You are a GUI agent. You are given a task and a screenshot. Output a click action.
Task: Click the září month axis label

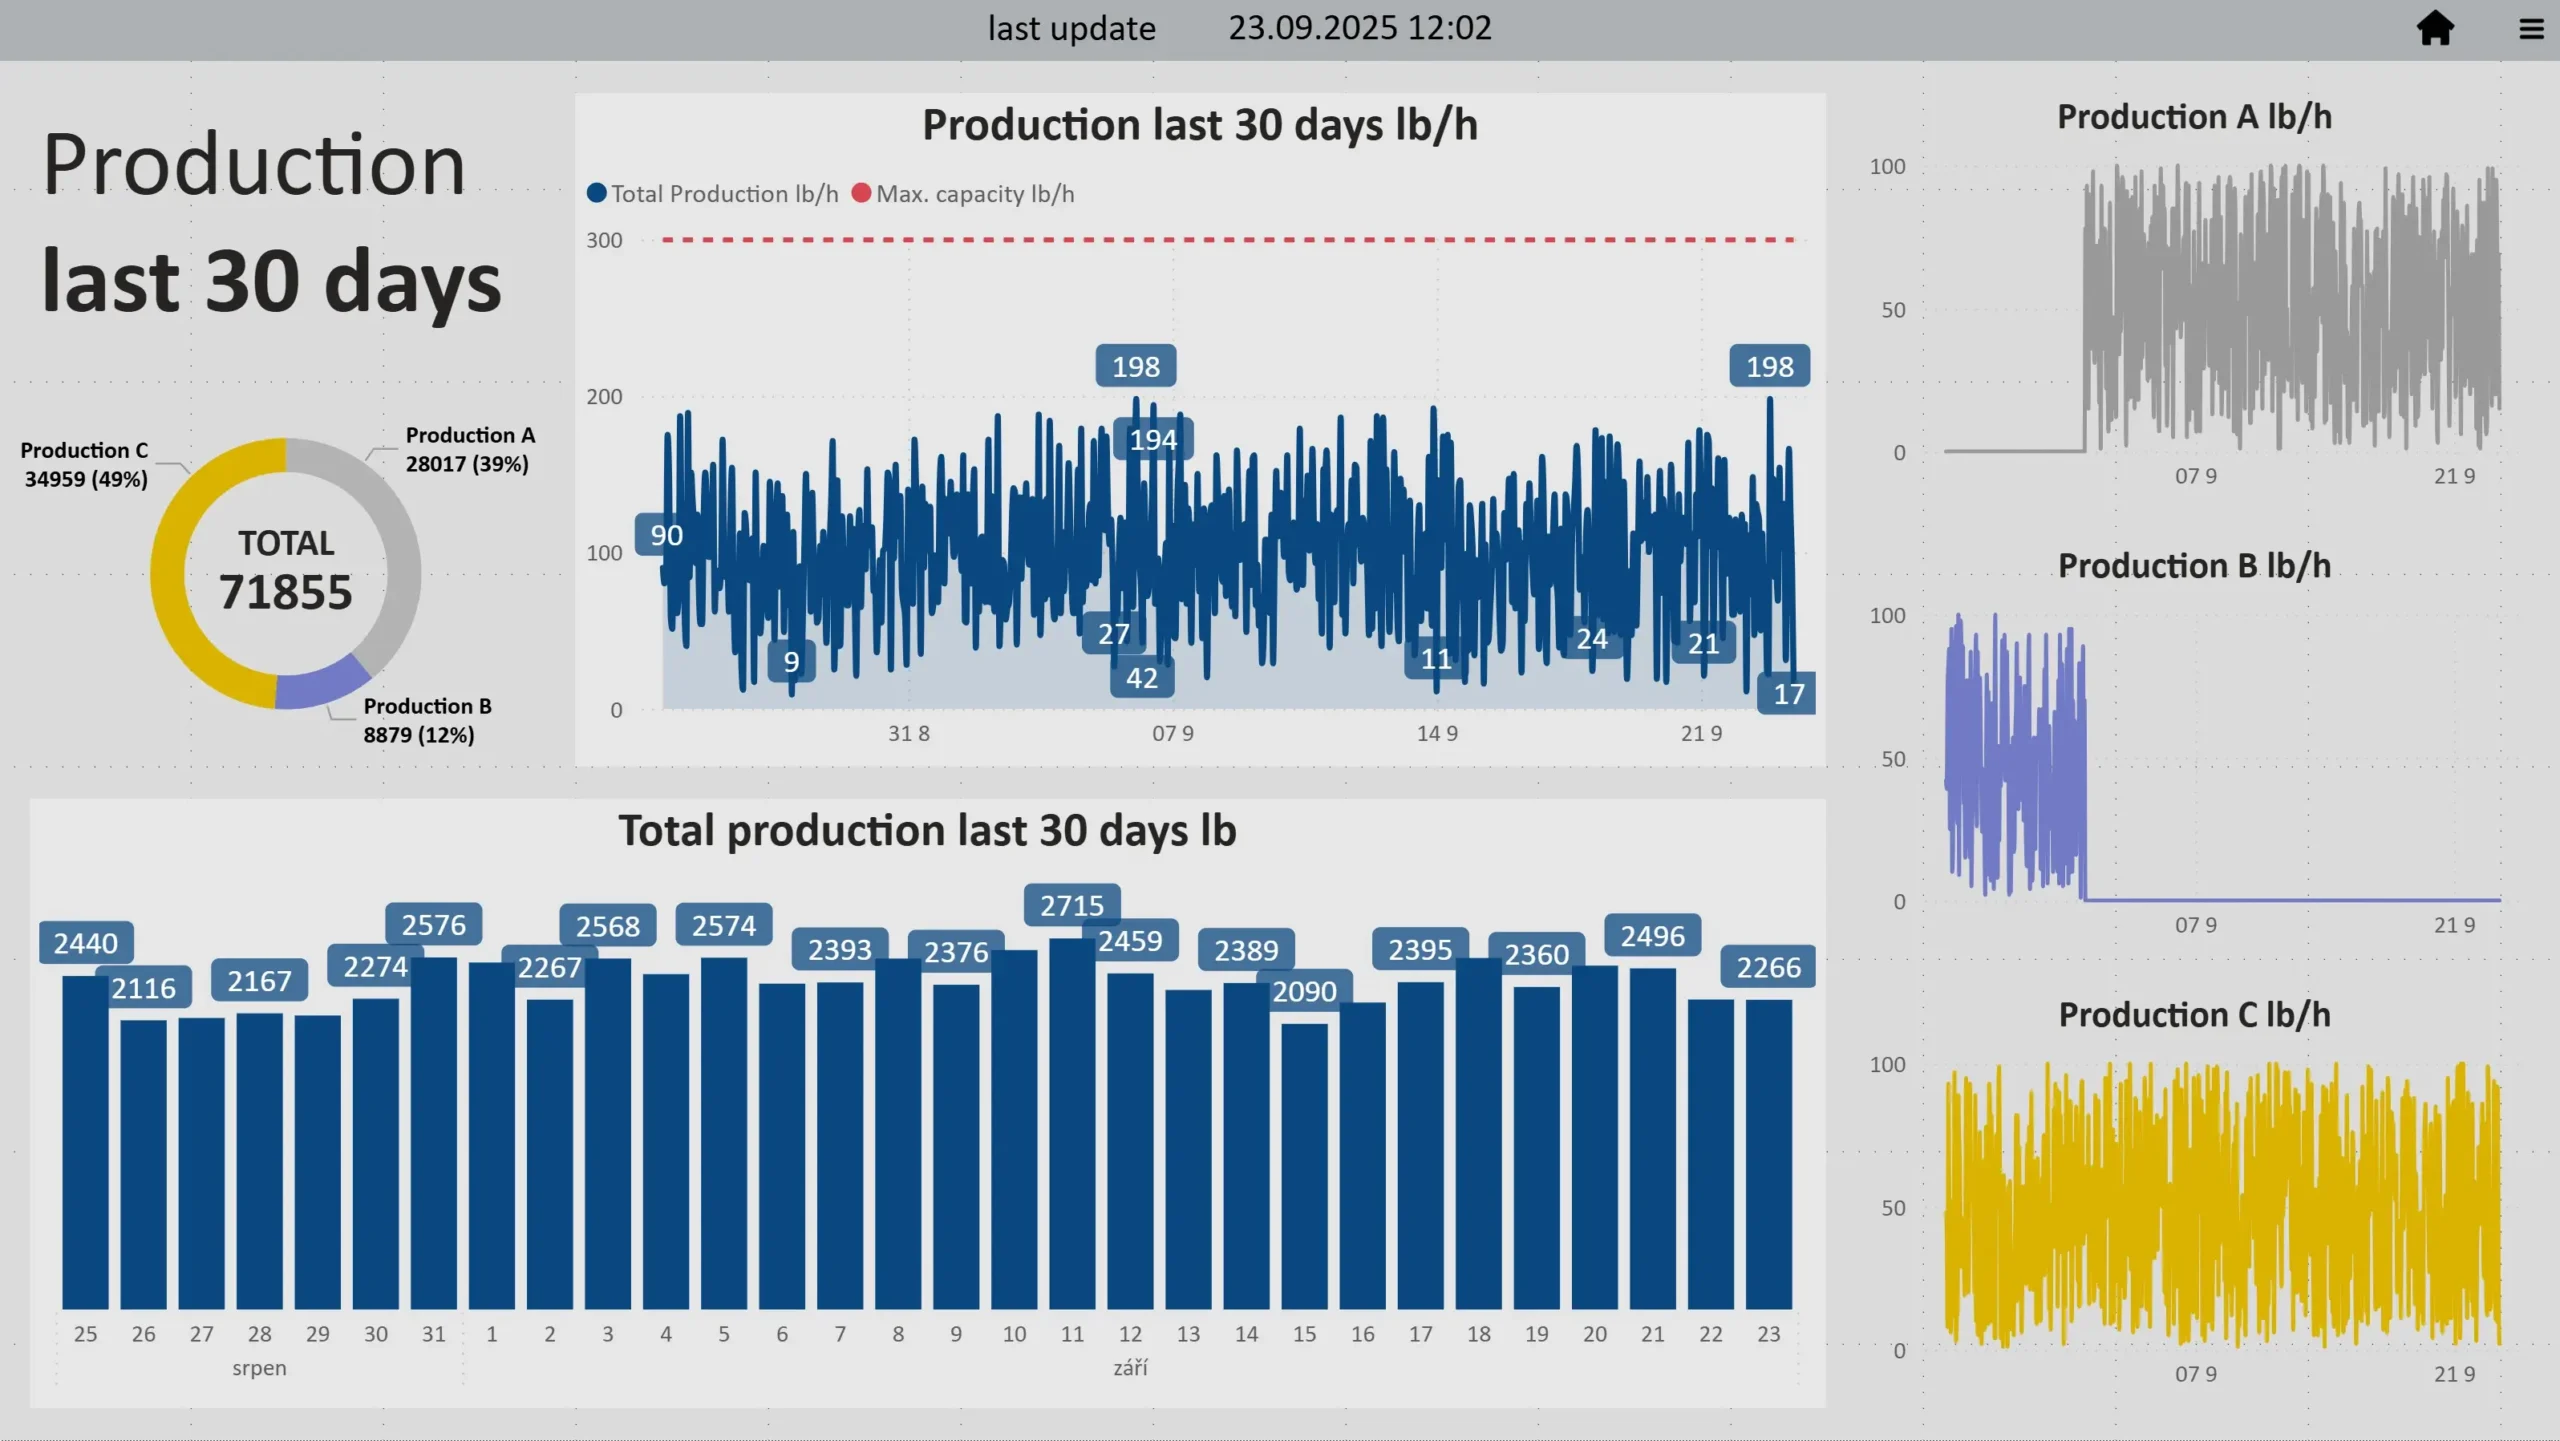coord(1130,1367)
